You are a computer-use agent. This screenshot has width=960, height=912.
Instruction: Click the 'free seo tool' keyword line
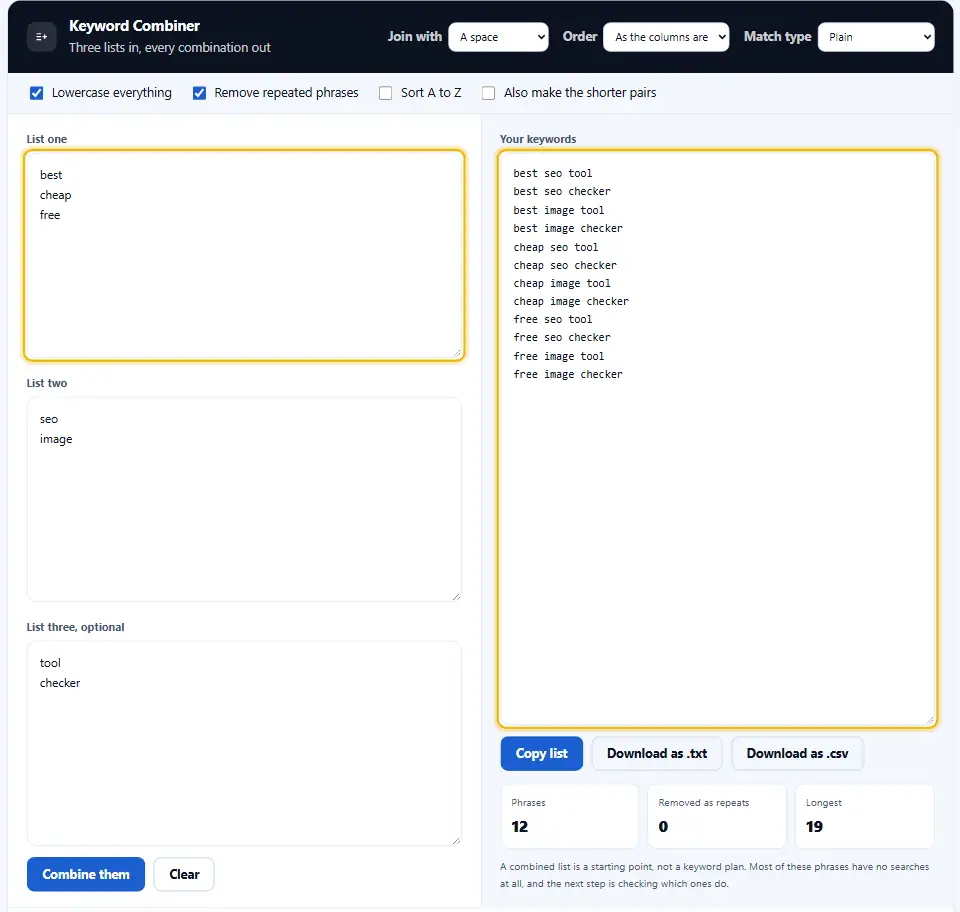pos(553,320)
